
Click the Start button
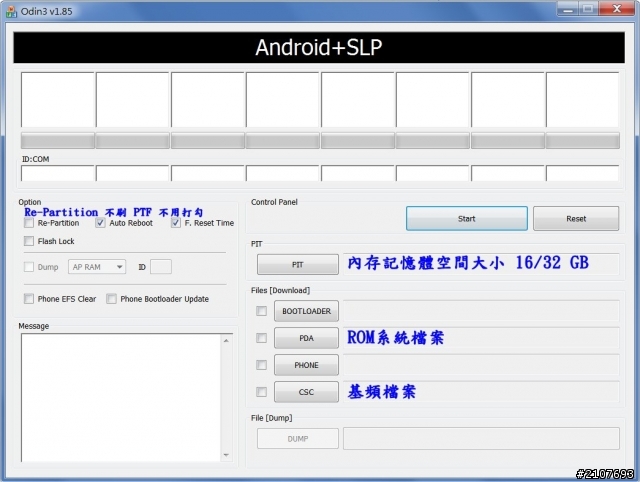pos(467,218)
